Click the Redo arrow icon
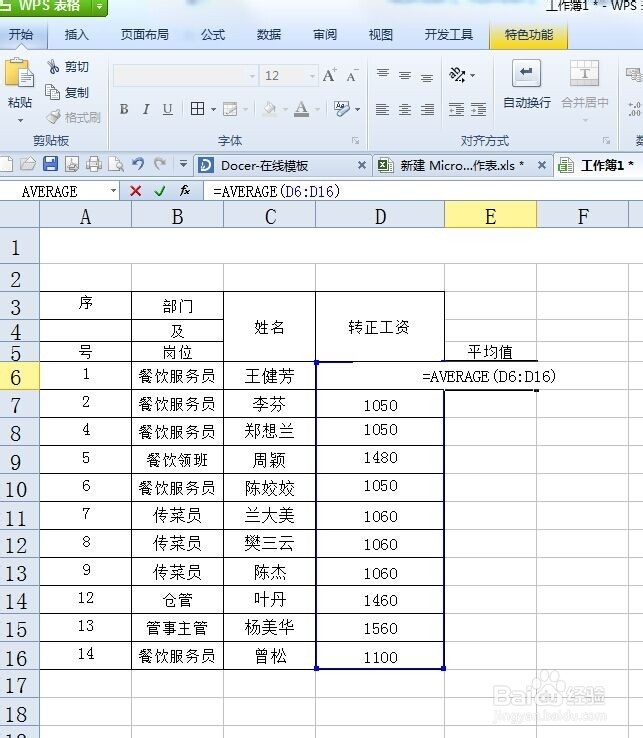This screenshot has width=643, height=738. [x=161, y=164]
